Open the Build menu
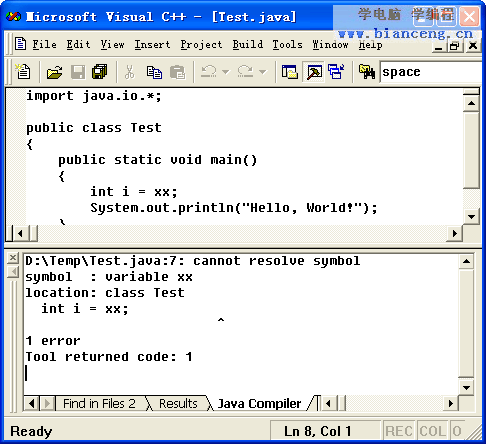The height and width of the screenshot is (444, 486). pos(248,44)
